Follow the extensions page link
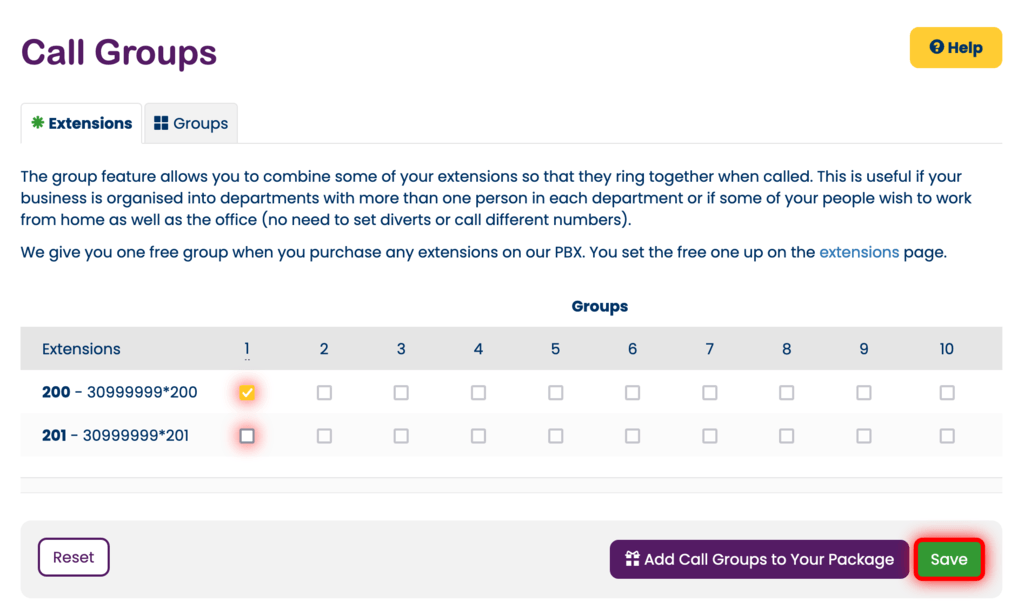 tap(858, 252)
